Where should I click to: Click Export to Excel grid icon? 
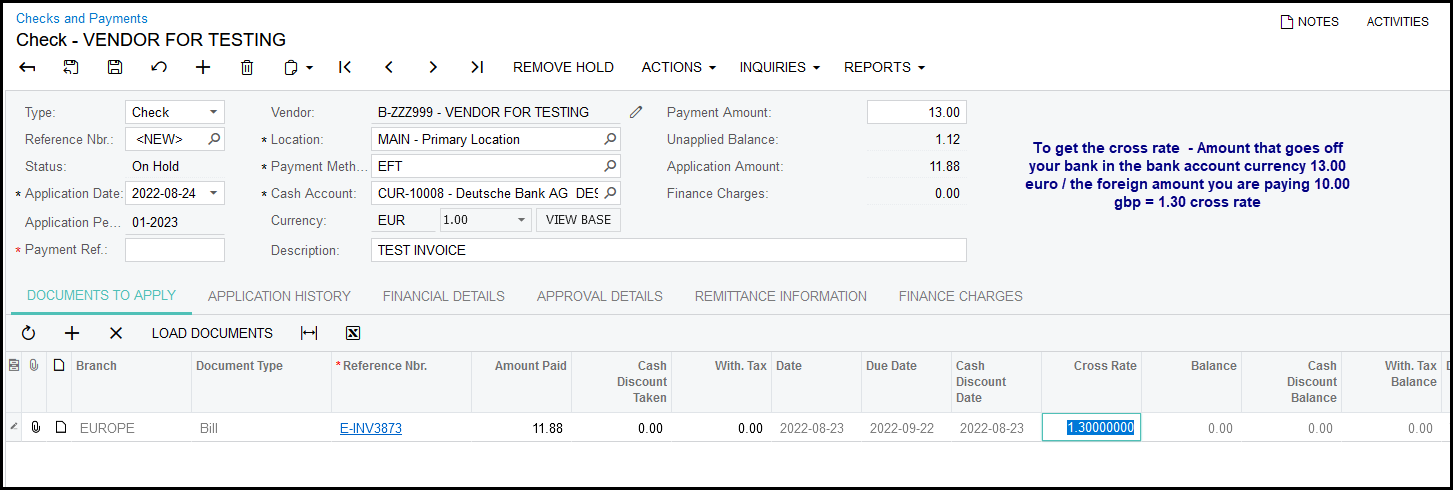point(353,333)
